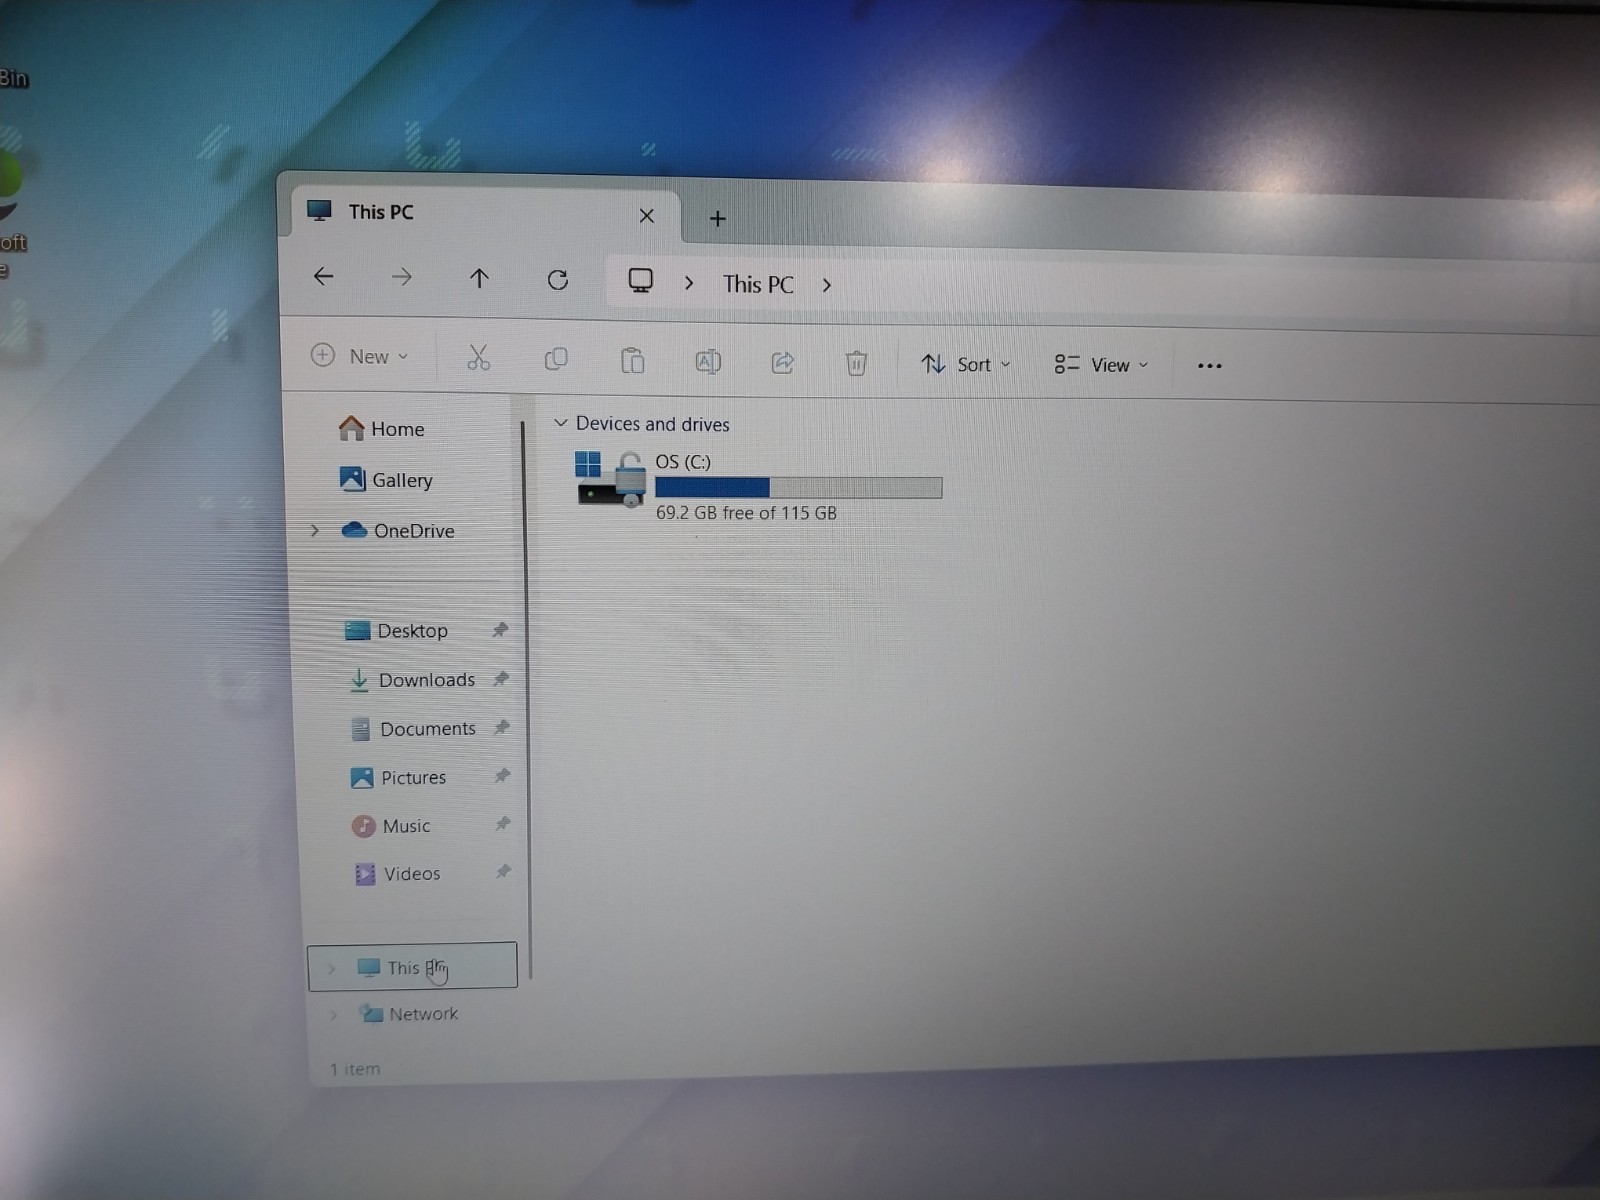This screenshot has width=1600, height=1200.
Task: Click the Cut scissors icon
Action: click(478, 357)
